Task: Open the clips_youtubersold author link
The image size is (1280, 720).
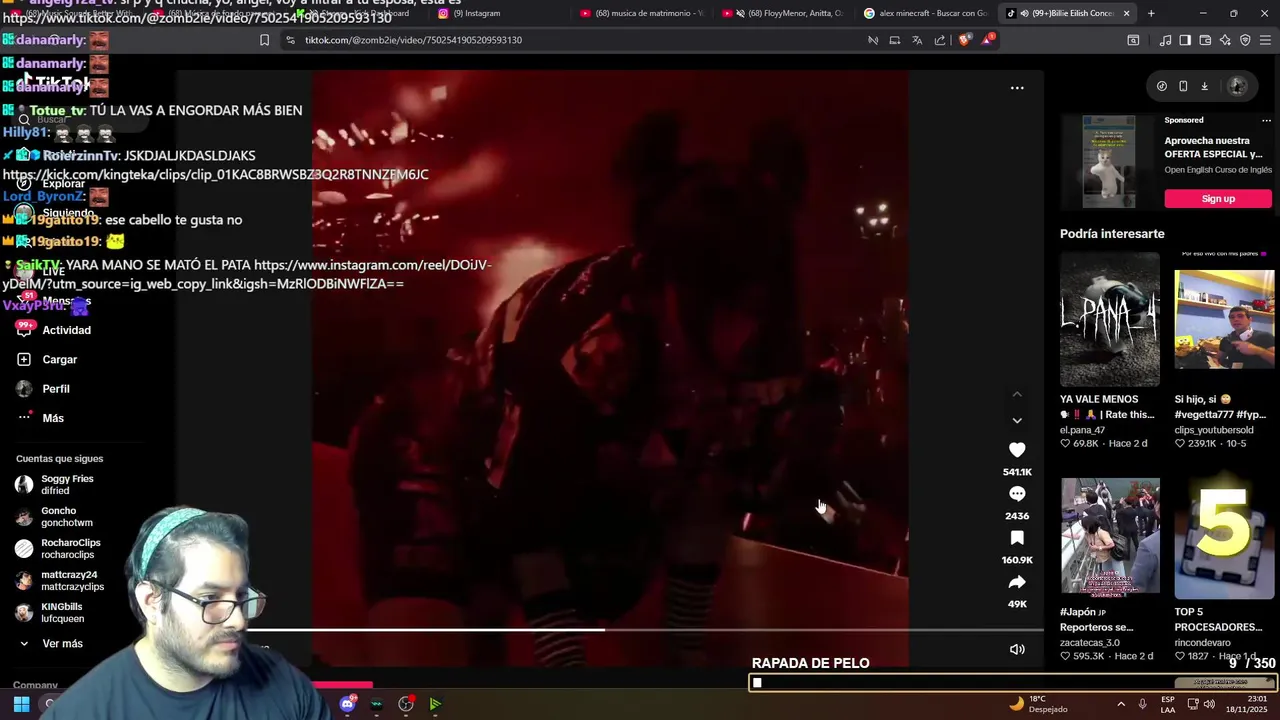Action: (x=1214, y=431)
